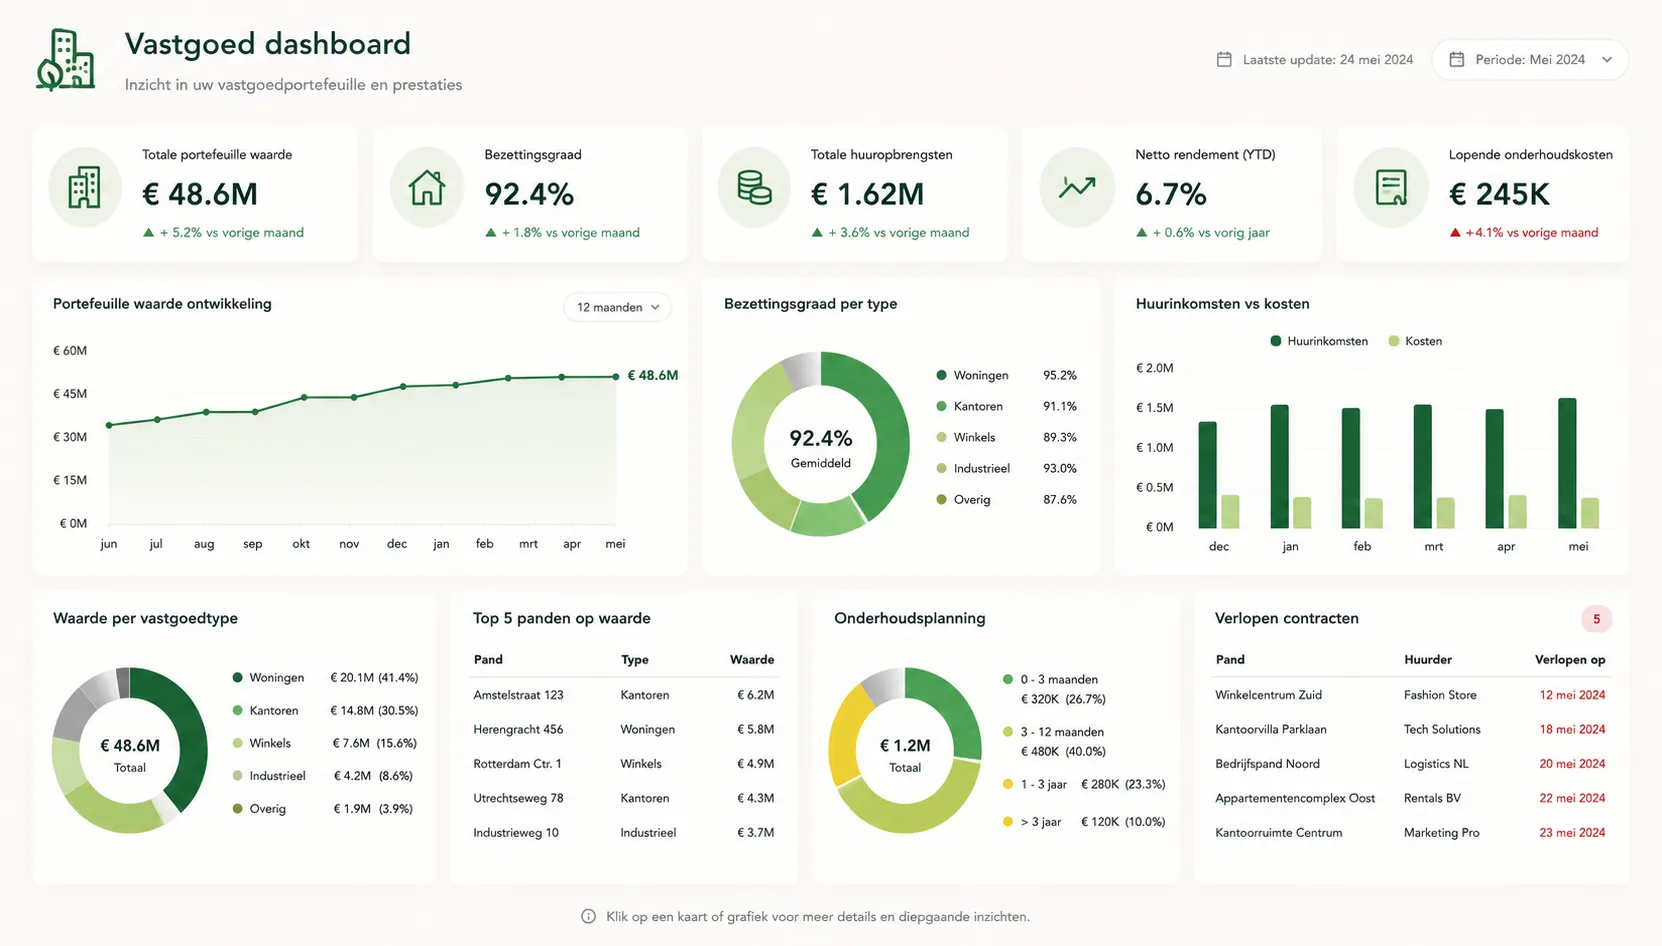
Task: Select Rotterdam Ctr. 1 property
Action: (624, 764)
